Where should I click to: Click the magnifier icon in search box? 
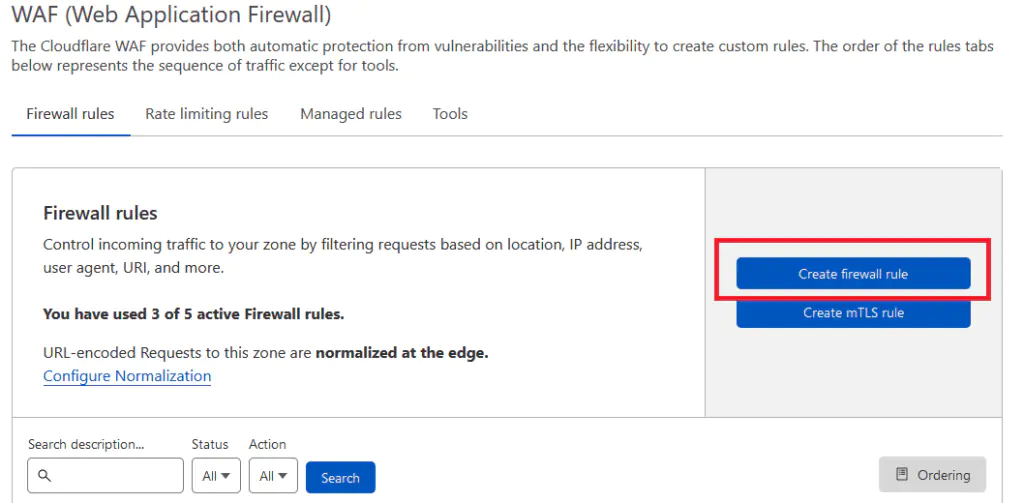tap(44, 476)
